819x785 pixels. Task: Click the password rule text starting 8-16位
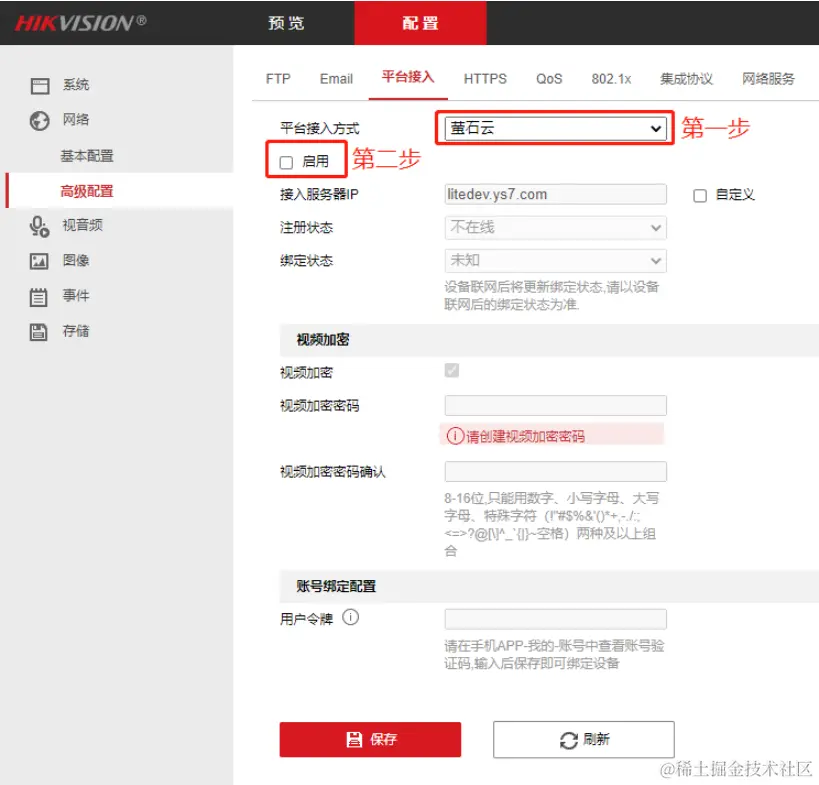click(x=552, y=524)
